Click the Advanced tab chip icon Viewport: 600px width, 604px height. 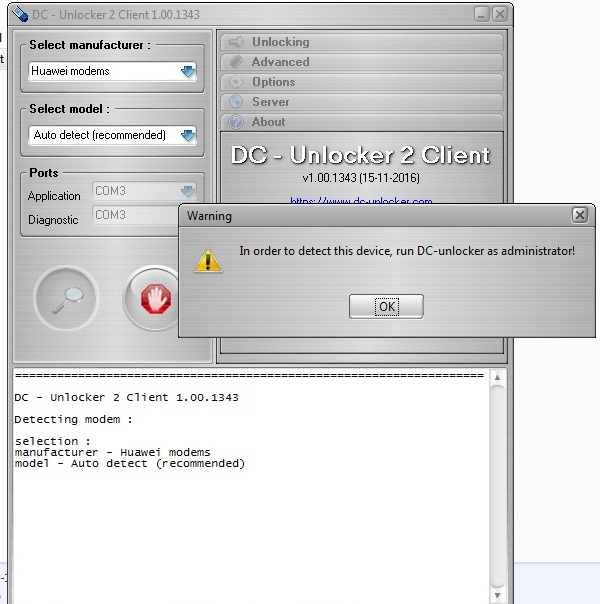pos(236,62)
